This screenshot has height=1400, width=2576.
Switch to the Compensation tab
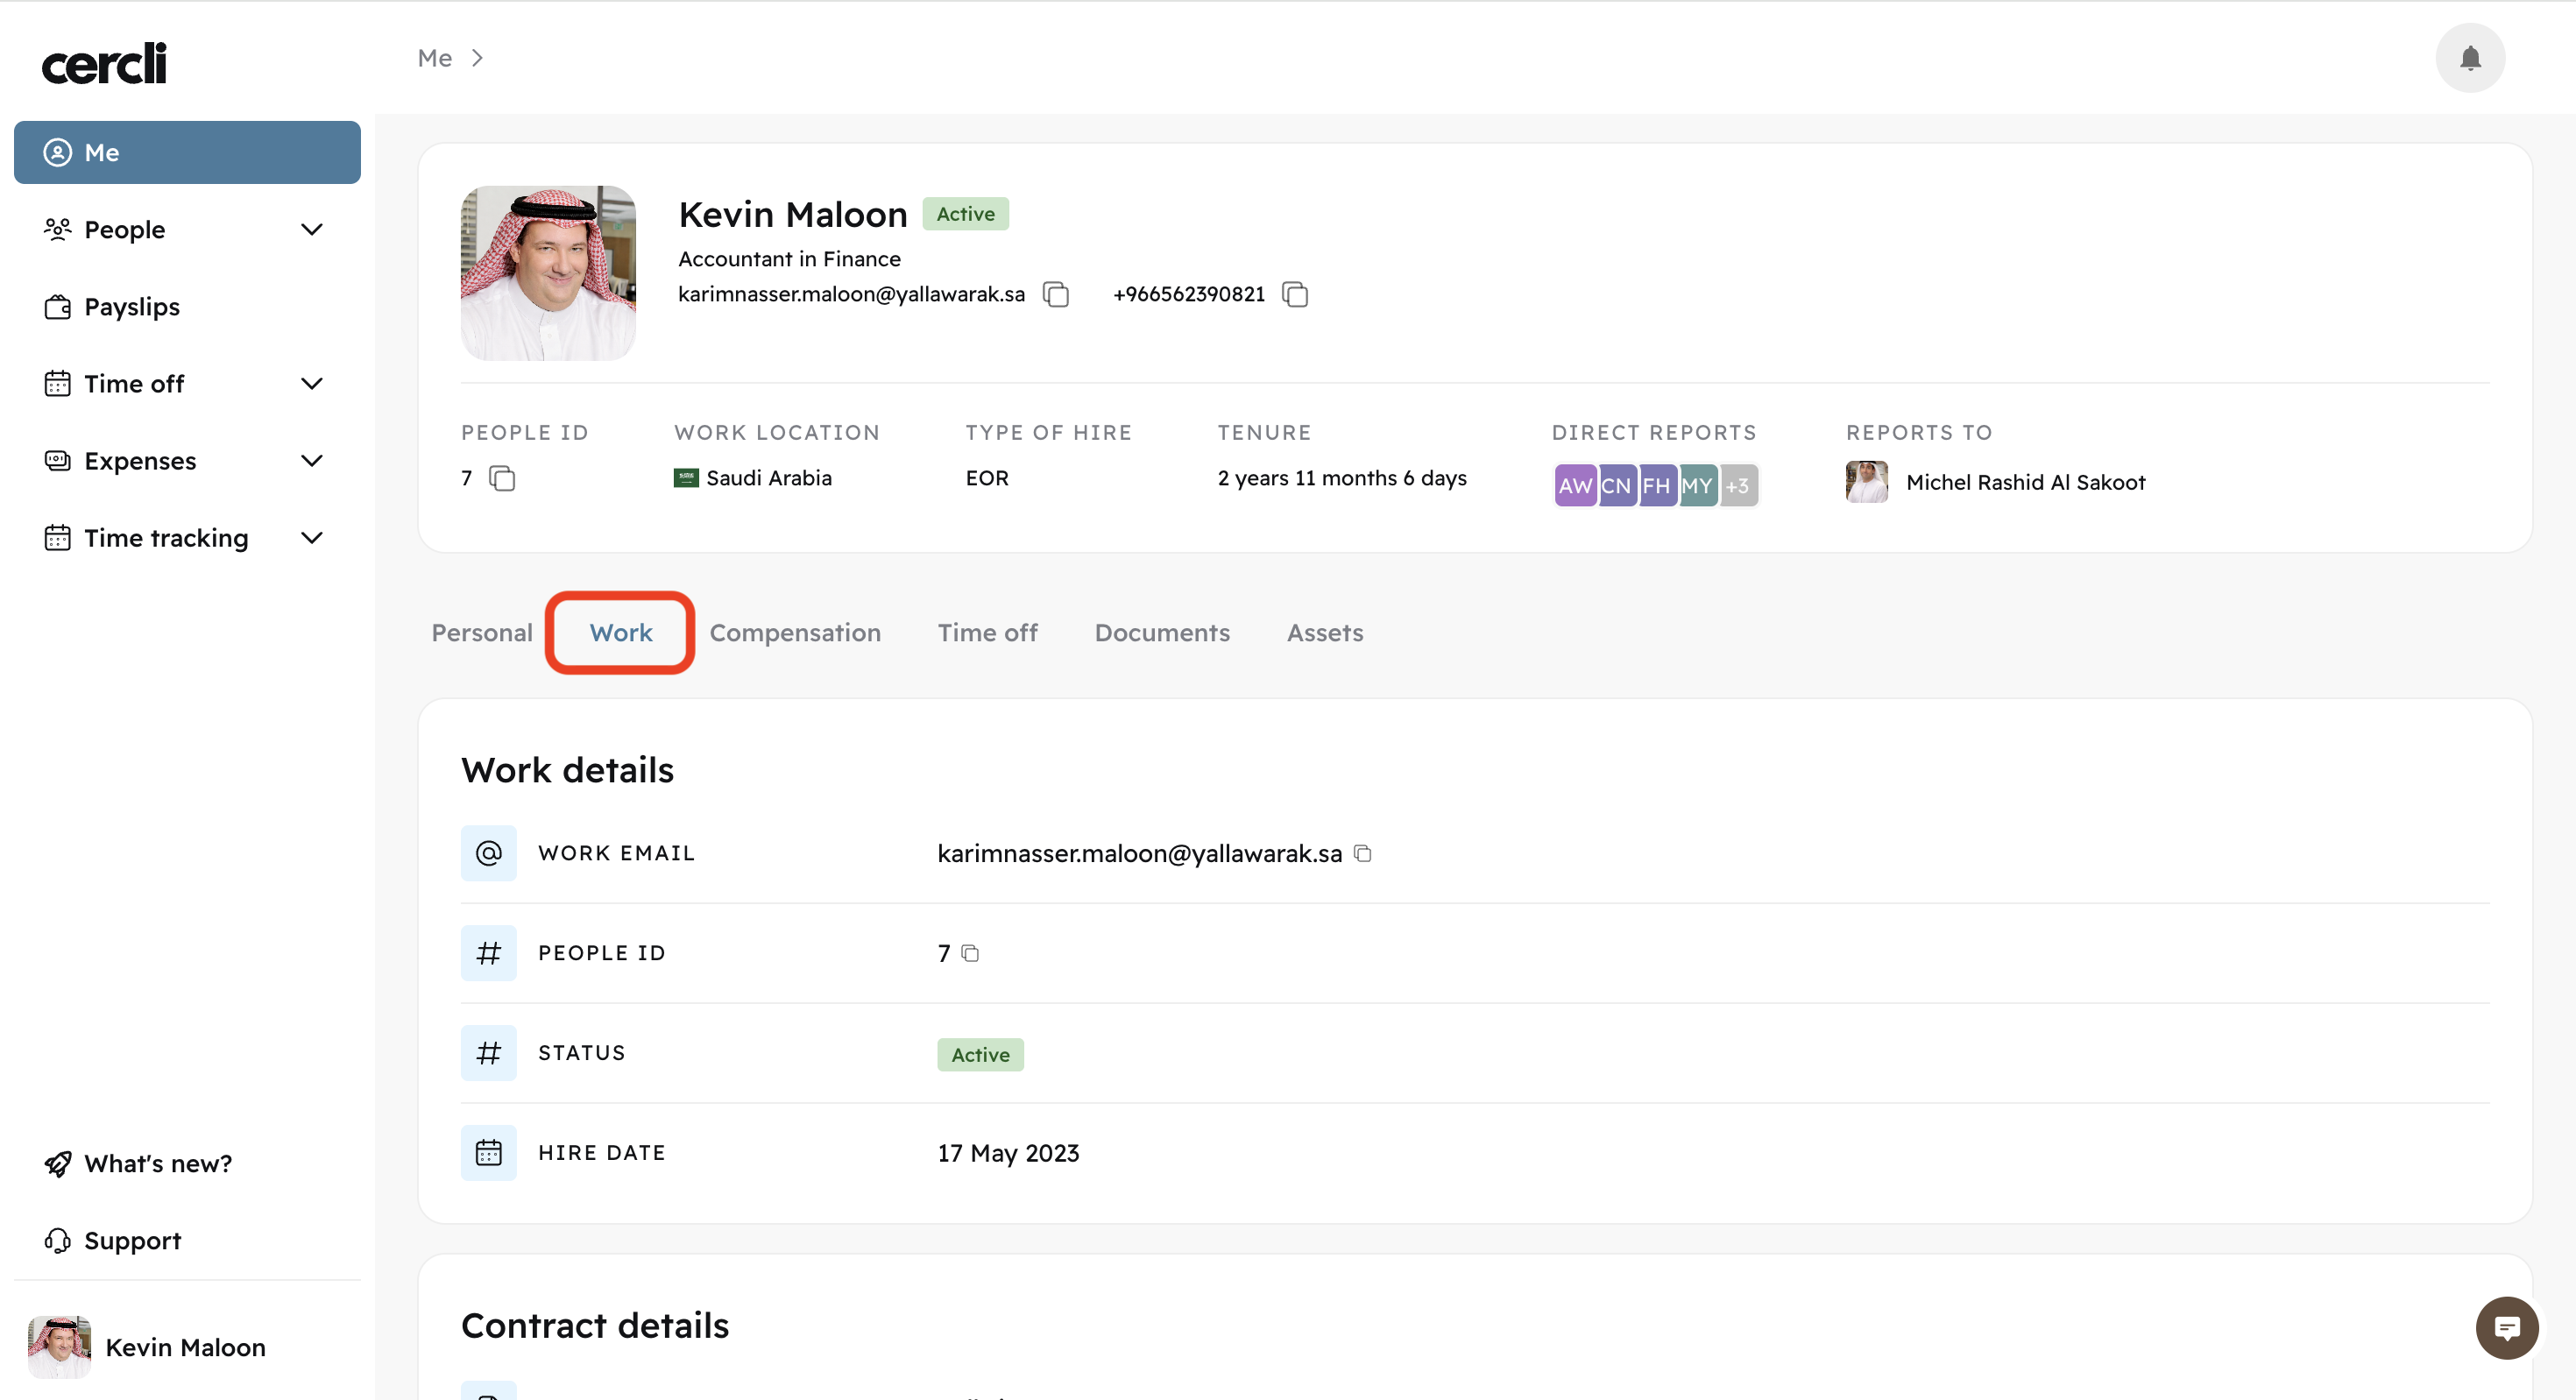[x=794, y=633]
